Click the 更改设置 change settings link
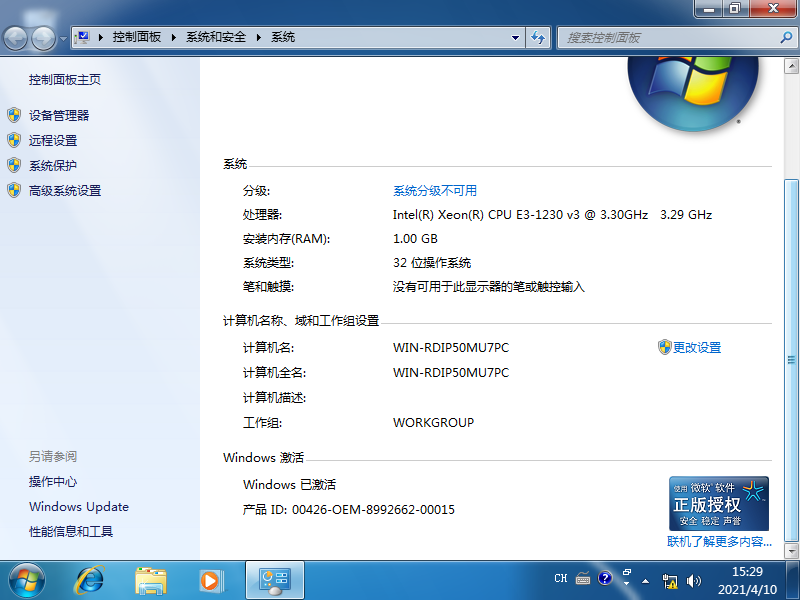Image resolution: width=800 pixels, height=600 pixels. pos(696,348)
